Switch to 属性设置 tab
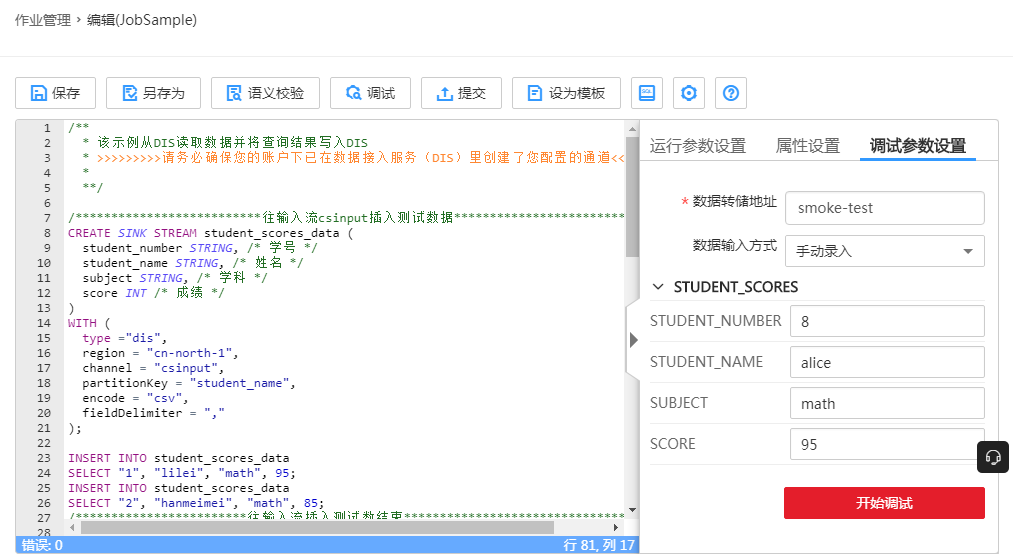1013x560 pixels. tap(808, 145)
